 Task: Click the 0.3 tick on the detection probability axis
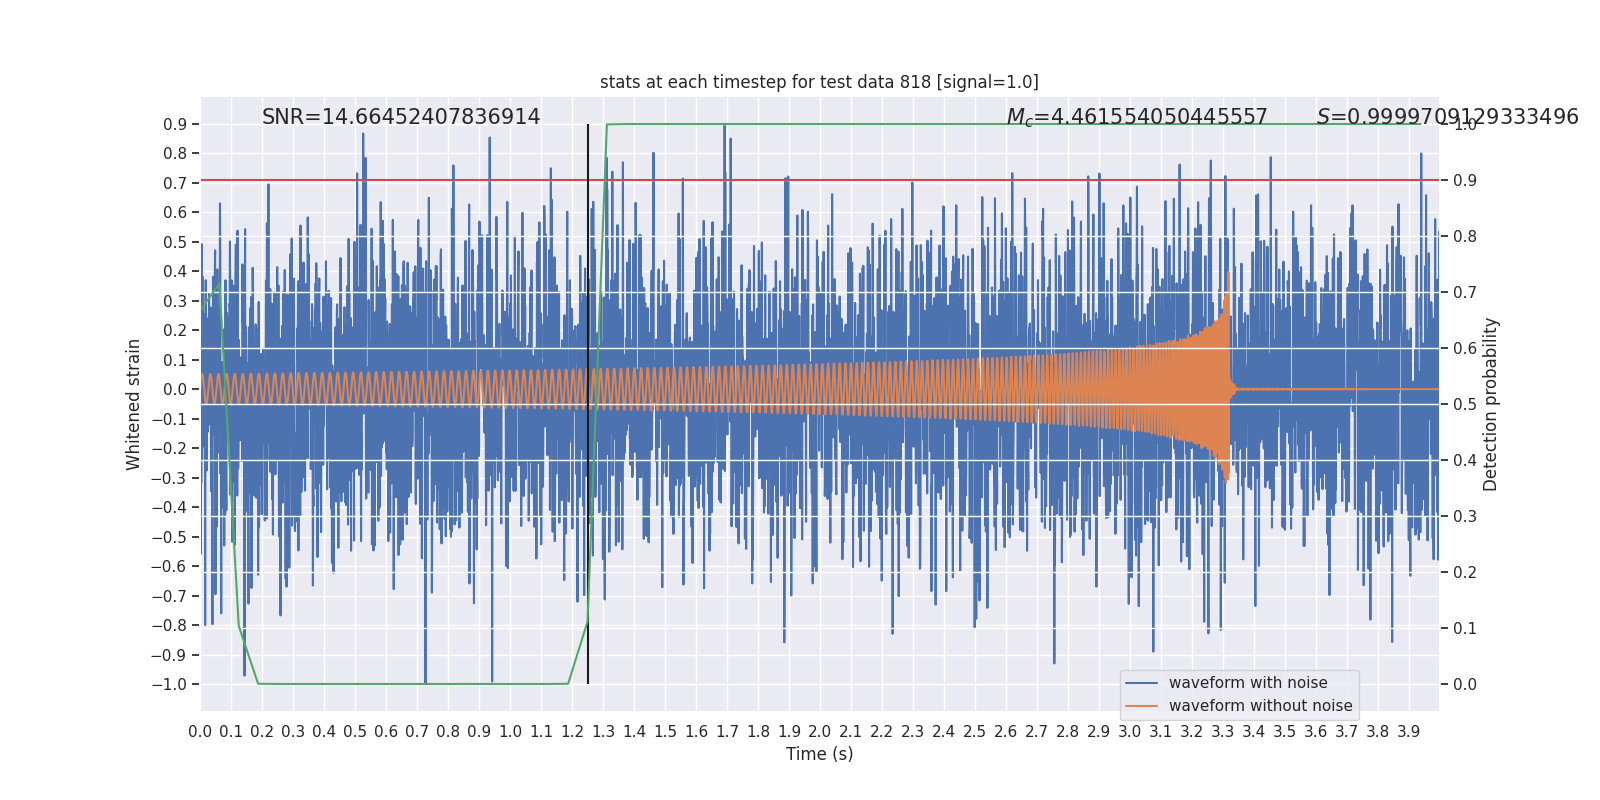[1465, 517]
